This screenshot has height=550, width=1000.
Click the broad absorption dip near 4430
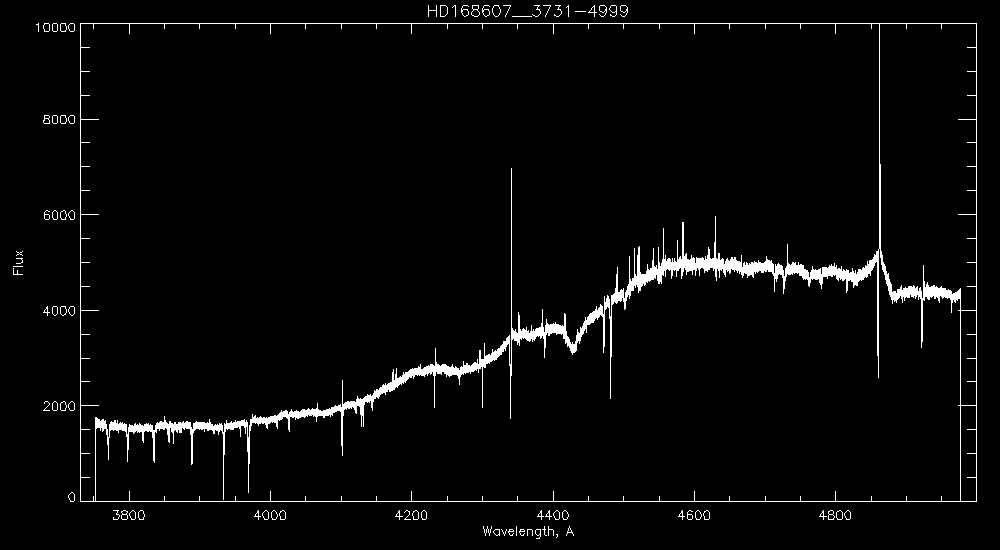pos(573,343)
